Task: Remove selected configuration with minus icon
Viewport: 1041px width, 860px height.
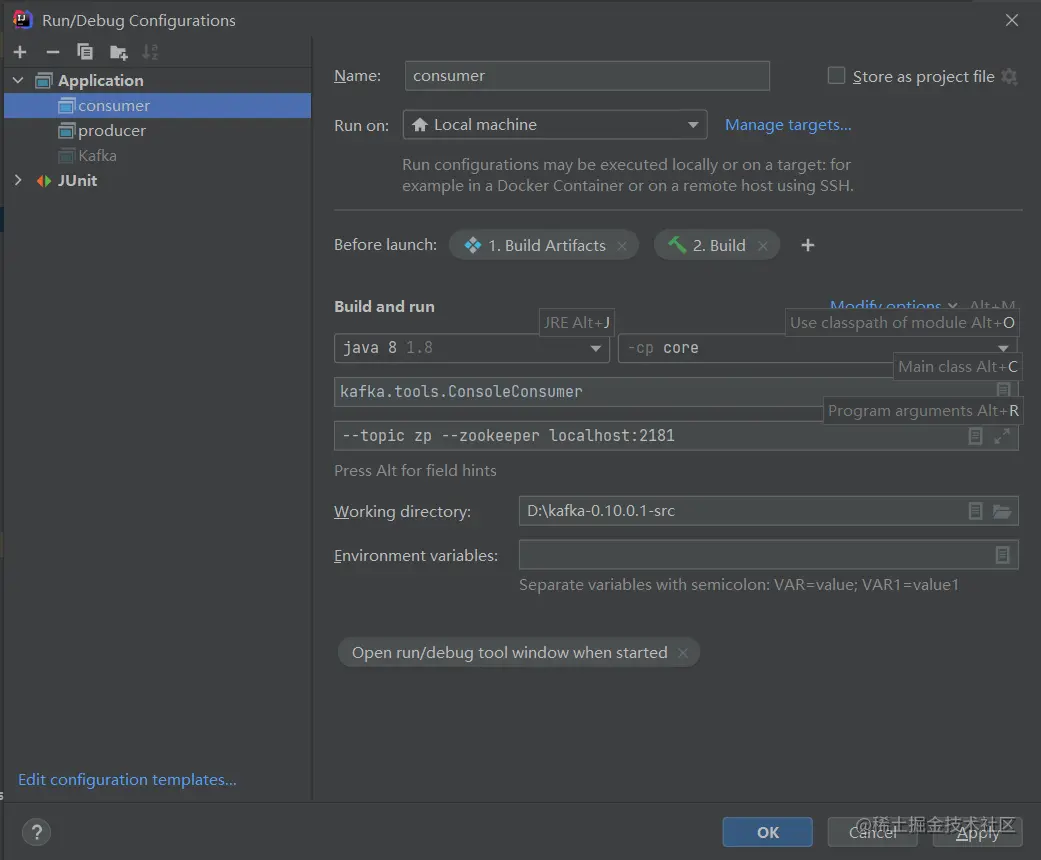Action: (52, 52)
